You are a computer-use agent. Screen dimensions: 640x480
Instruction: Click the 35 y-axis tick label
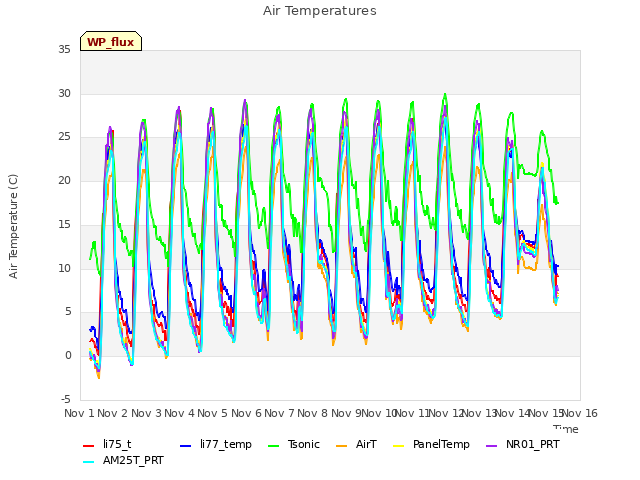[64, 50]
